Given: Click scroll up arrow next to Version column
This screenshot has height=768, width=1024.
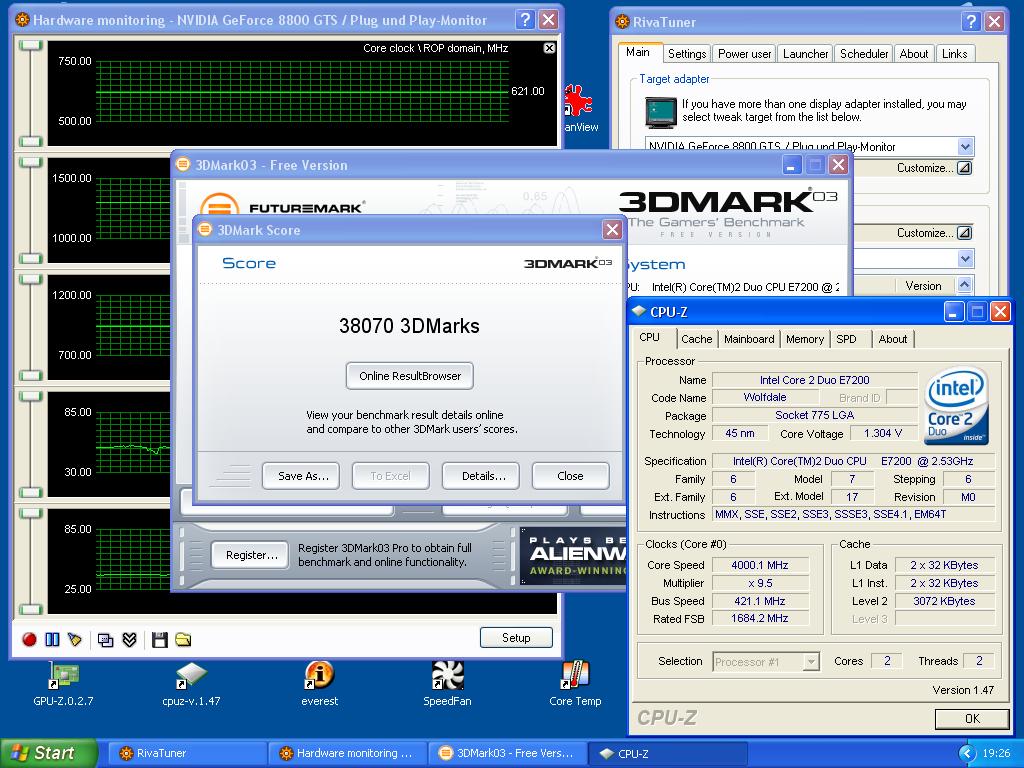Looking at the screenshot, I should pos(965,285).
